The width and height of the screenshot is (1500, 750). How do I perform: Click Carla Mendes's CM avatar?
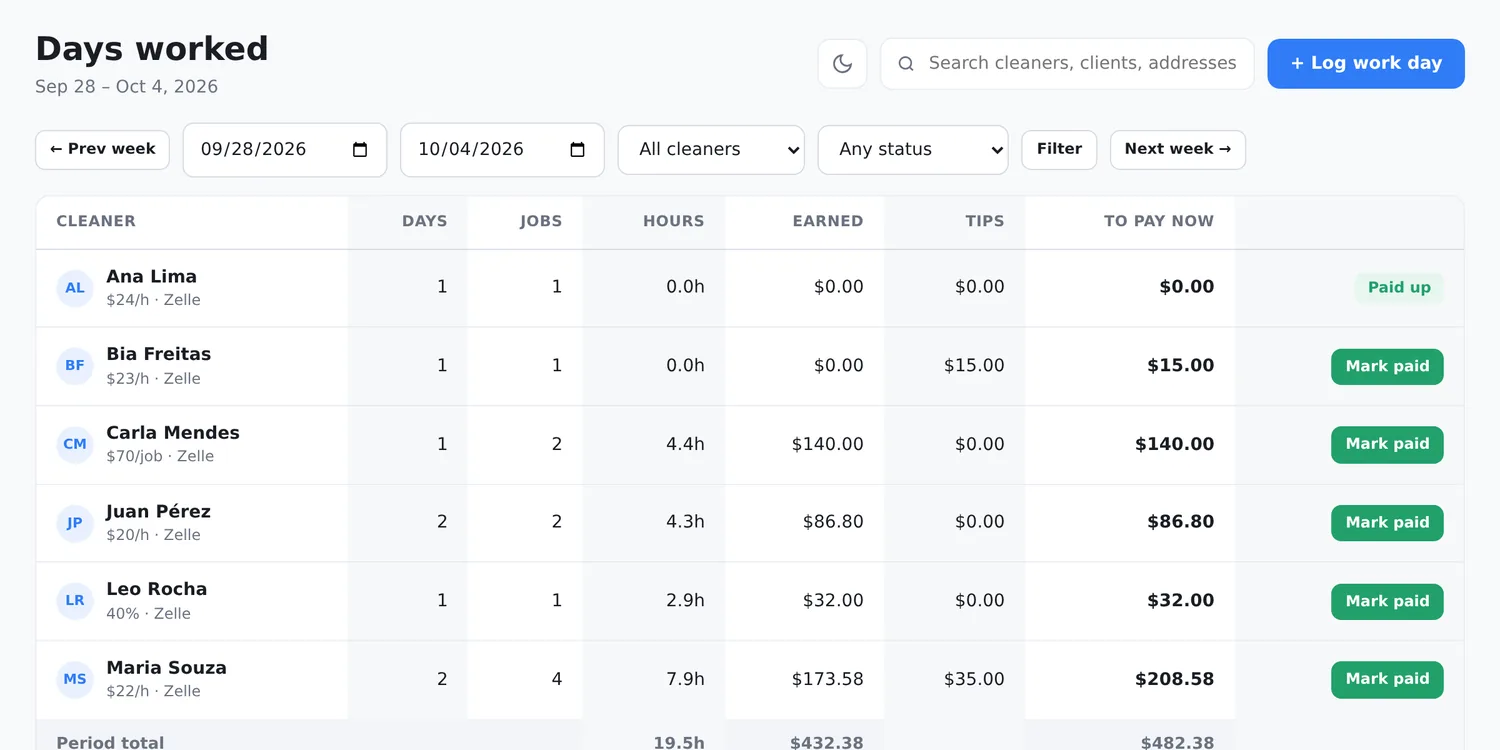pyautogui.click(x=75, y=444)
